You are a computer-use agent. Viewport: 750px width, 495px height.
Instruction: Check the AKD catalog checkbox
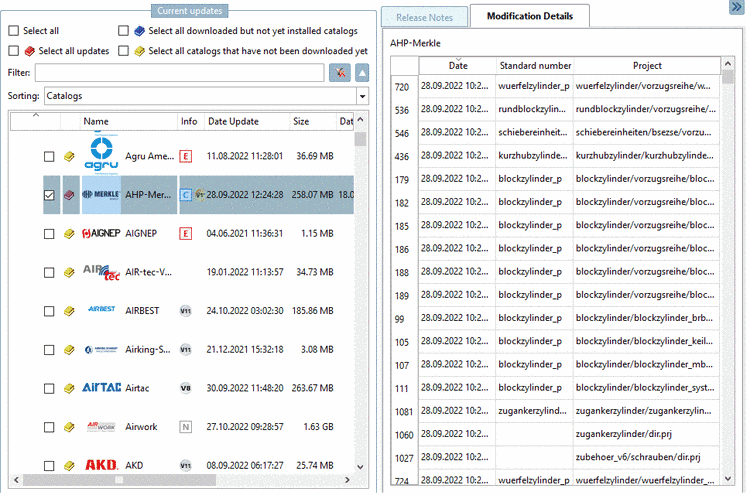49,466
